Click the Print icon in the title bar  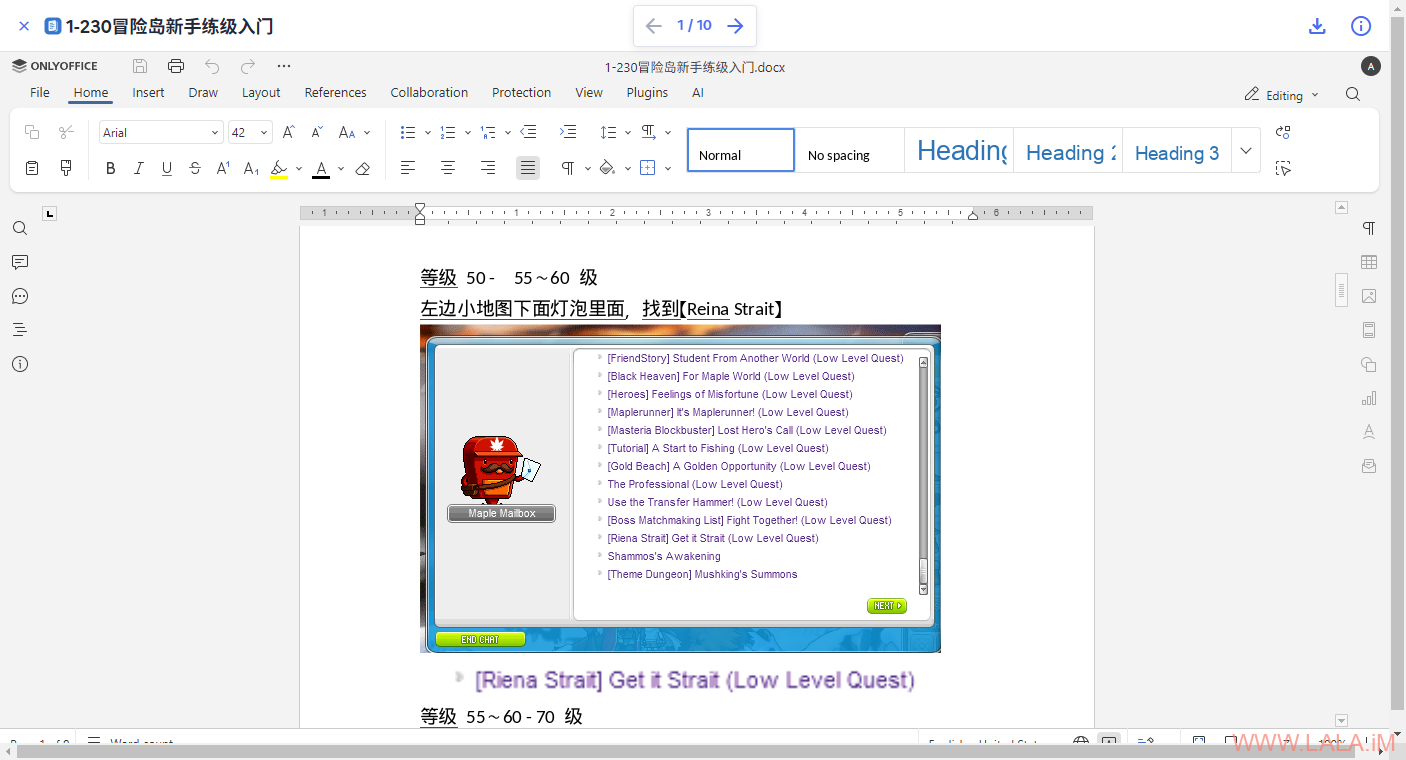[x=176, y=66]
